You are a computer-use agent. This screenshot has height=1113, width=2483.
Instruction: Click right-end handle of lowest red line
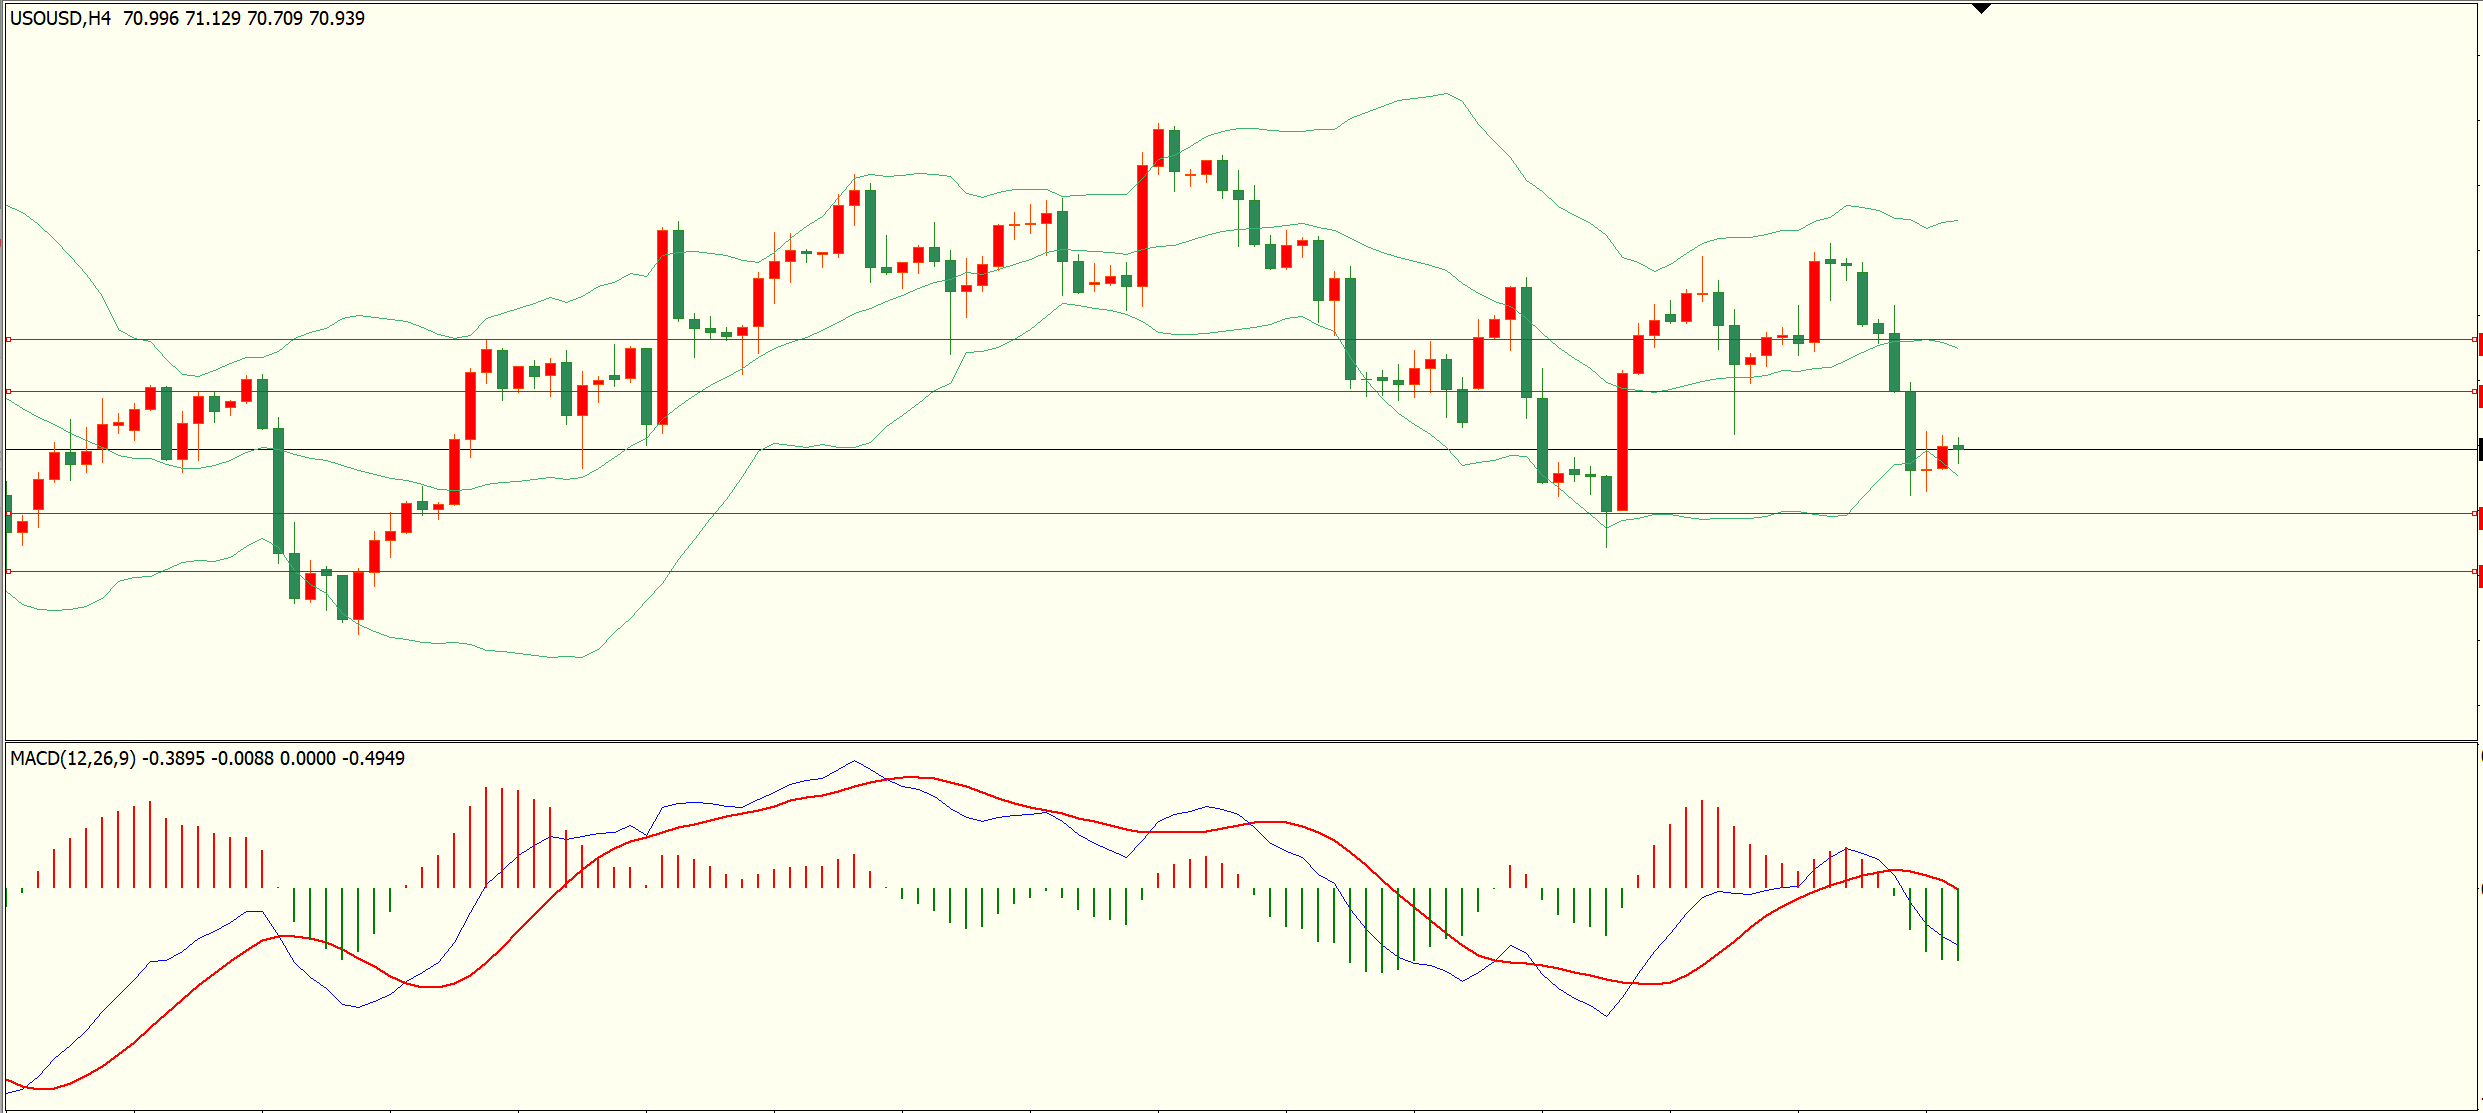coord(2474,572)
